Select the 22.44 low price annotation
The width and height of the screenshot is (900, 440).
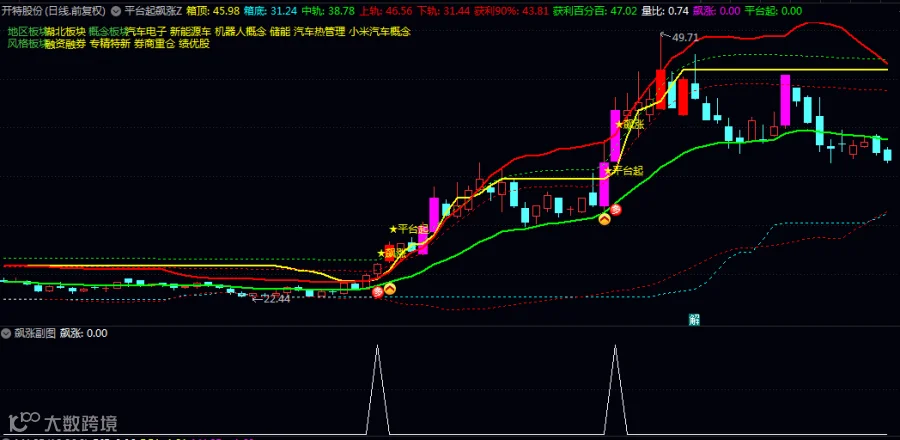point(271,298)
